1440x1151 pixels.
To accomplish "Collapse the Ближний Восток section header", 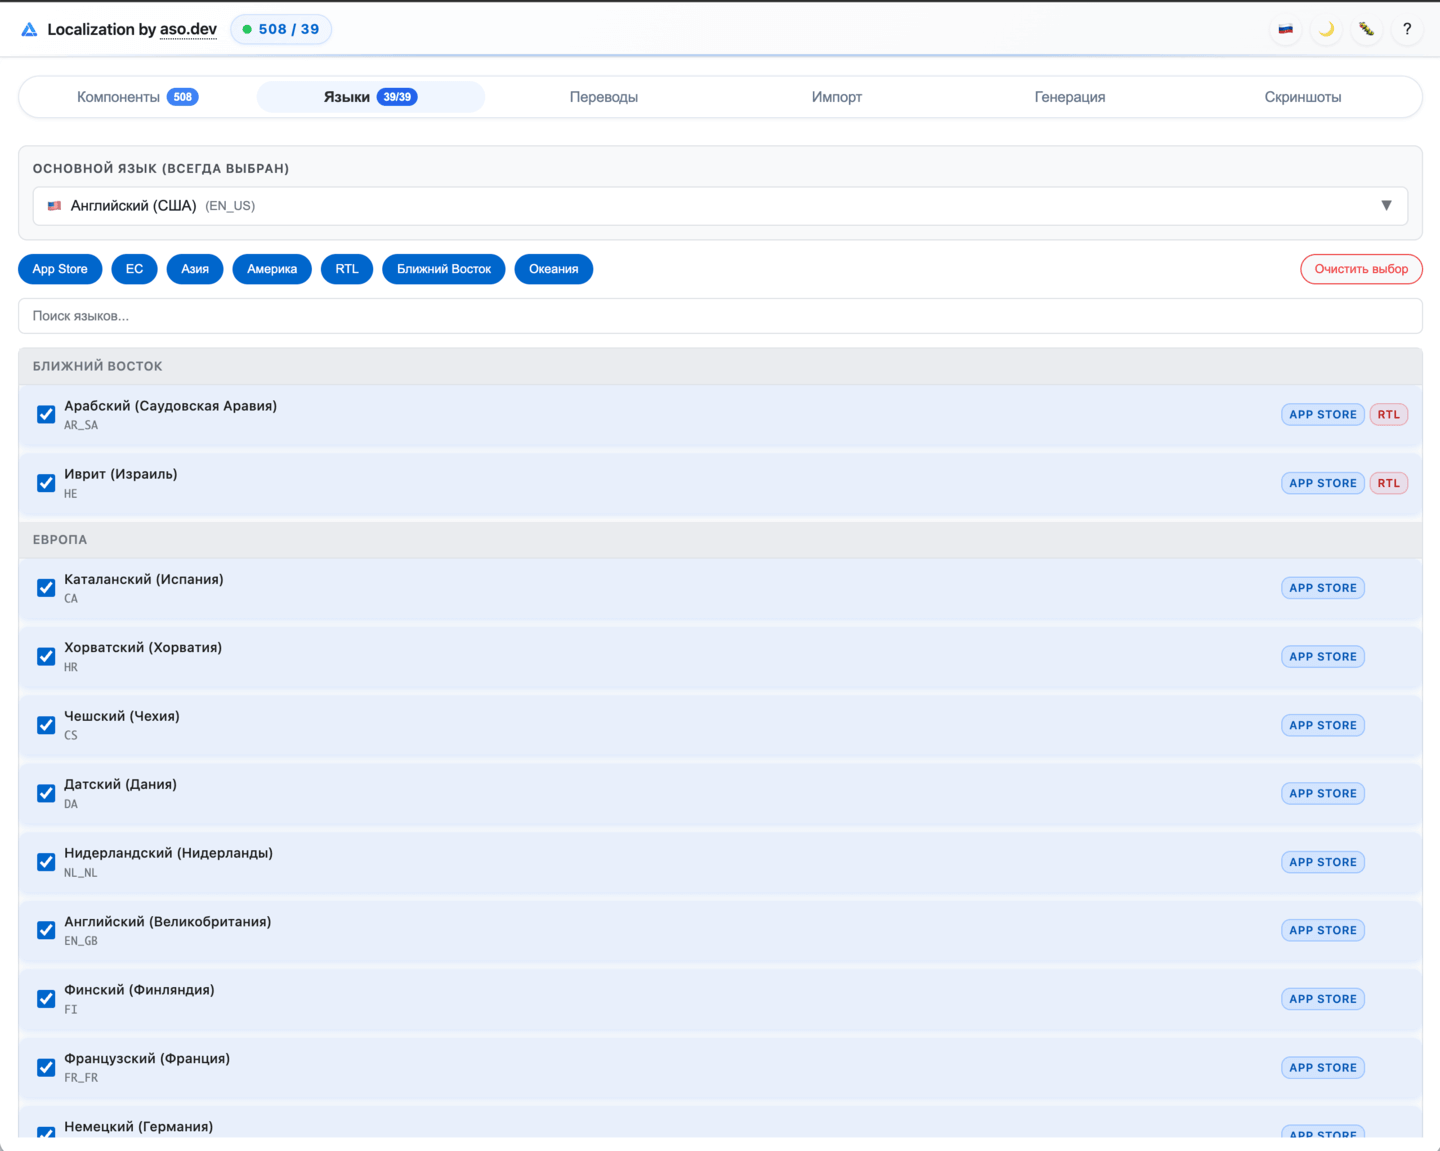I will [720, 366].
